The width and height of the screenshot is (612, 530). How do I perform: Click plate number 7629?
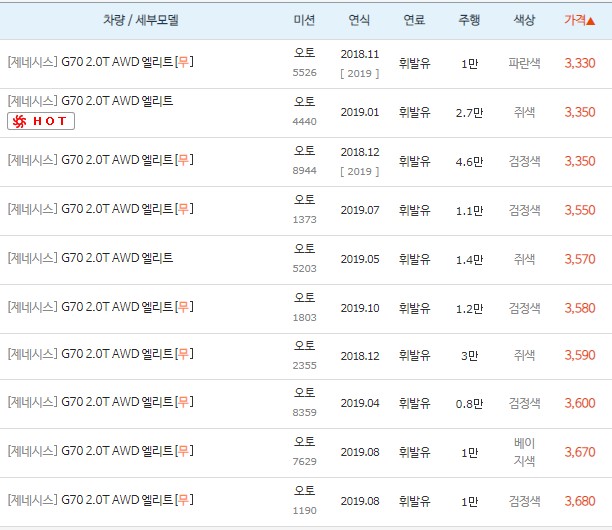coord(304,462)
